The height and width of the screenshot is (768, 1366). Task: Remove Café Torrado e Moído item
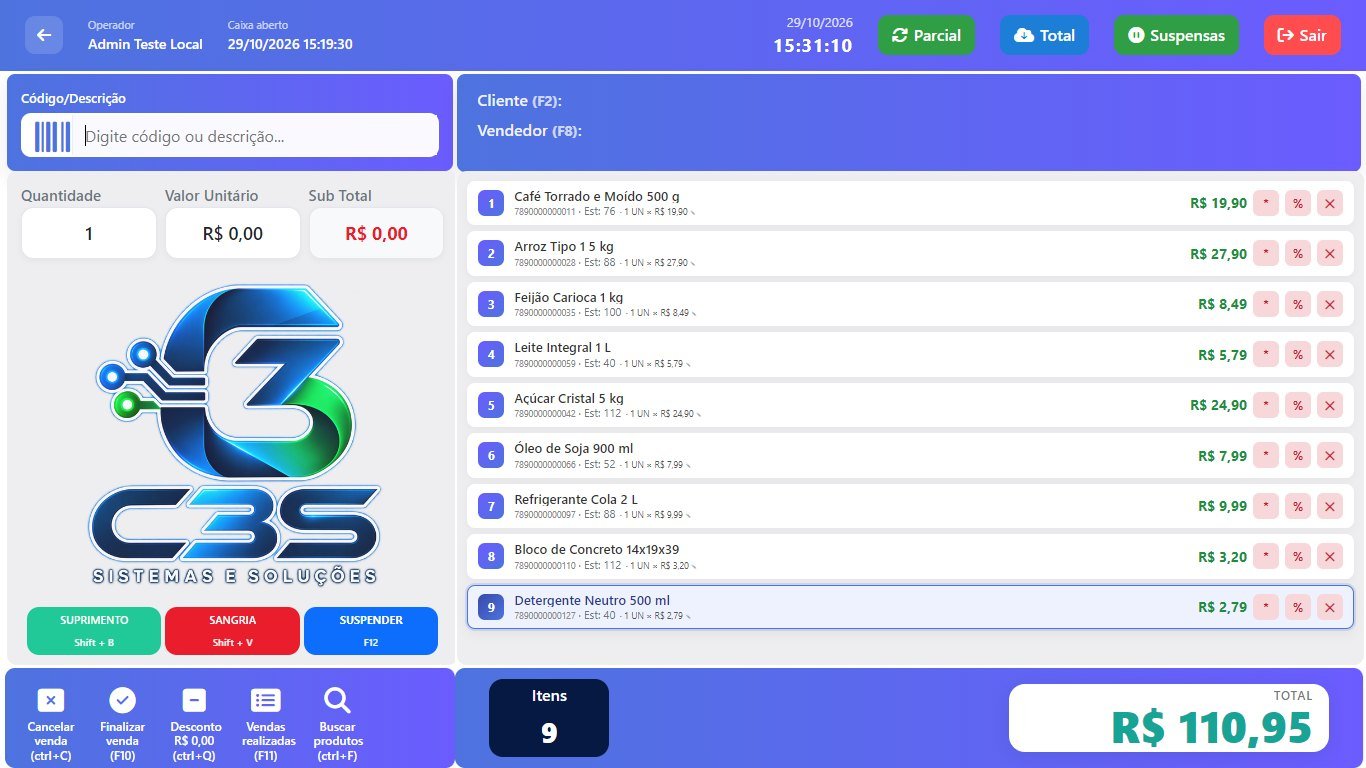[1330, 203]
